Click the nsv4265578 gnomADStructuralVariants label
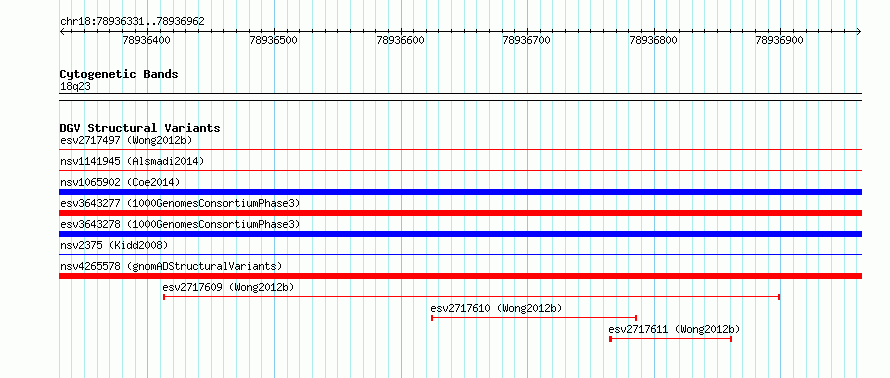The width and height of the screenshot is (890, 378). click(171, 266)
